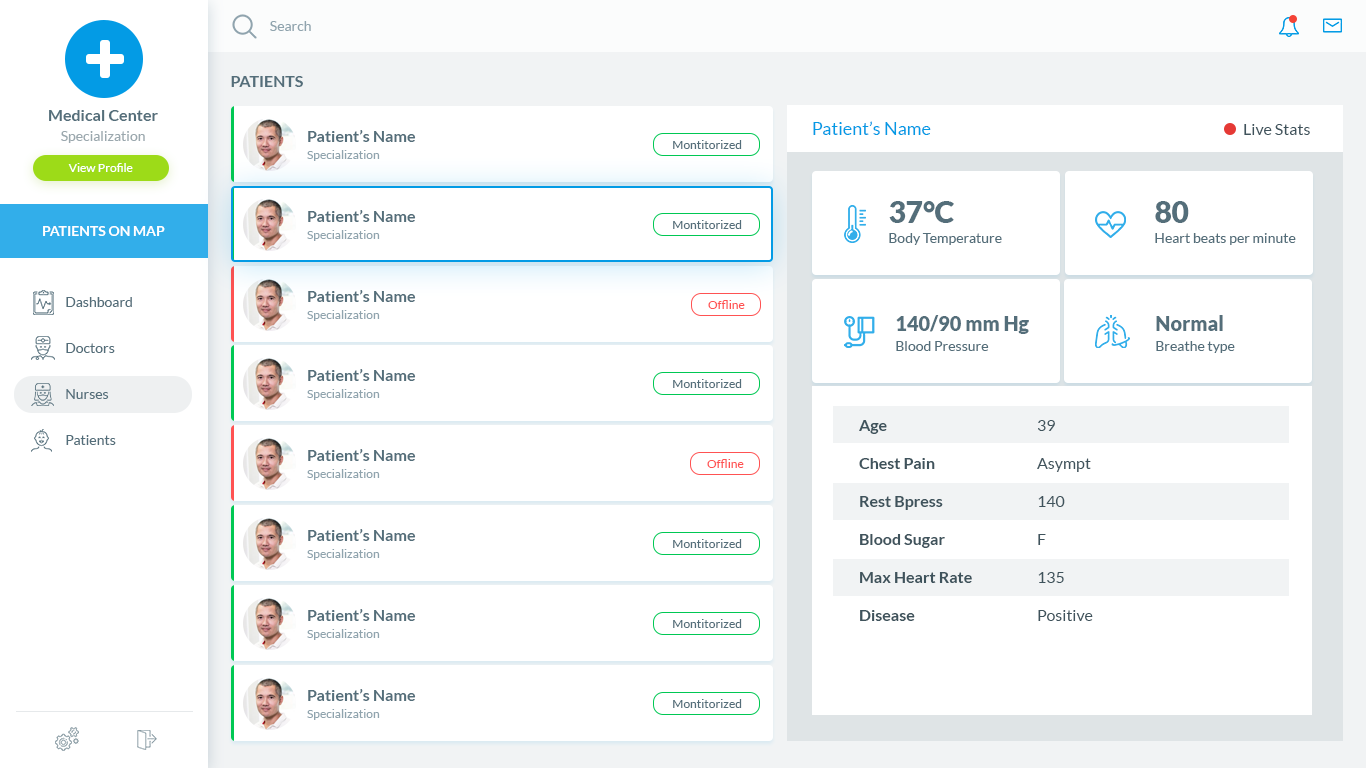Screen dimensions: 1366x768
Task: Click the heart rate icon
Action: coord(1110,223)
